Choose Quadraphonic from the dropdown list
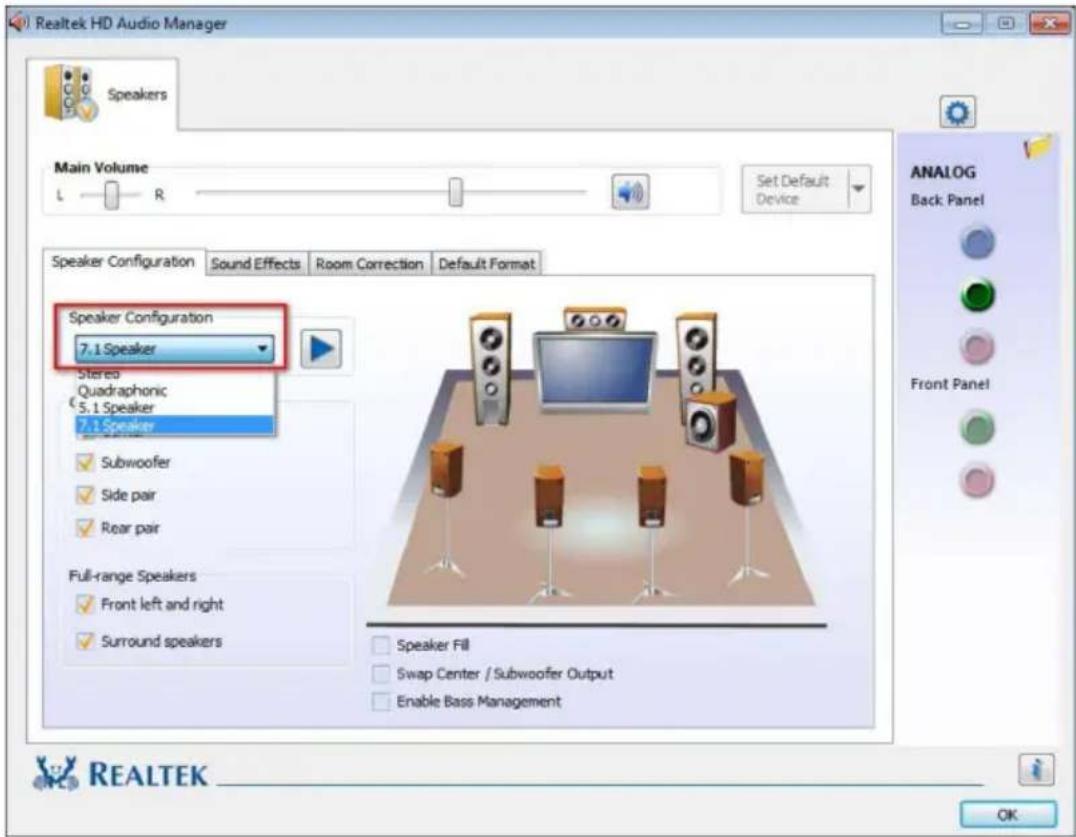1076x837 pixels. pos(175,390)
